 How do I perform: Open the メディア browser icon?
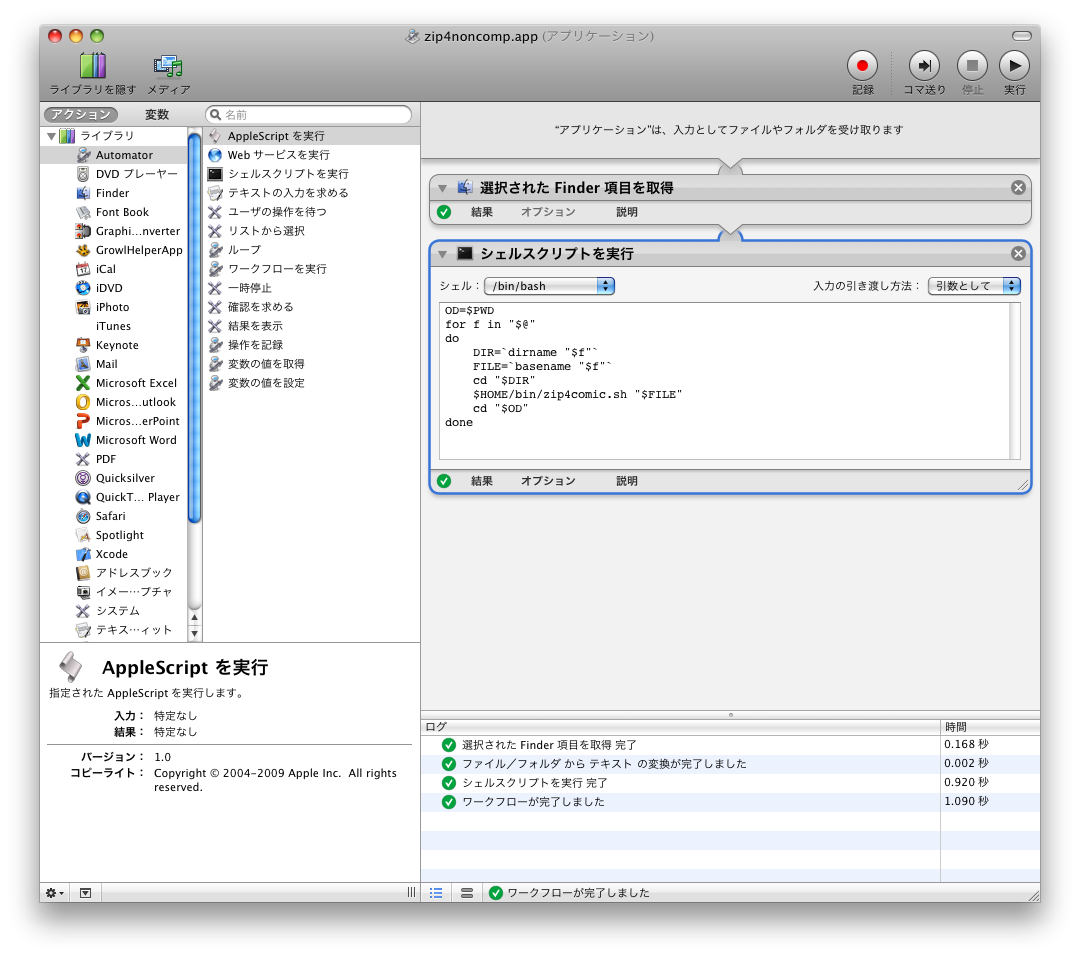pos(168,66)
